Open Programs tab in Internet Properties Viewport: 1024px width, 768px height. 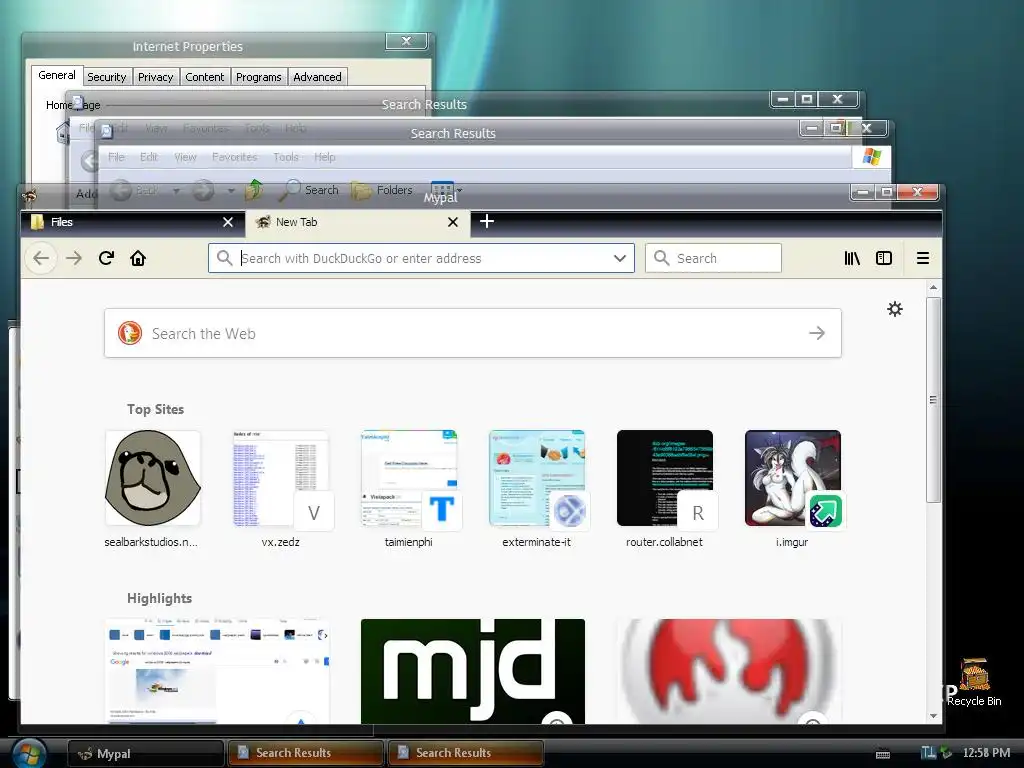point(259,77)
